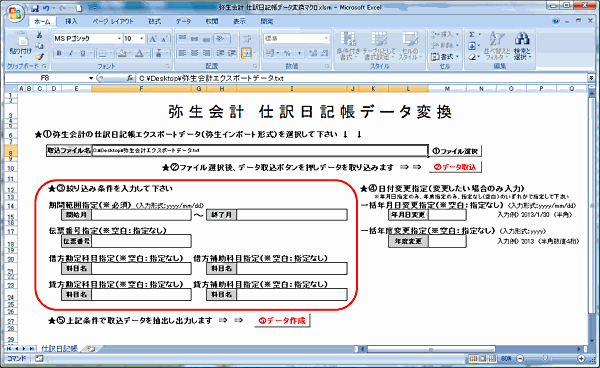Open Sort and Filter (並べ替えとフィルタ)
The image size is (600, 368).
point(497,46)
